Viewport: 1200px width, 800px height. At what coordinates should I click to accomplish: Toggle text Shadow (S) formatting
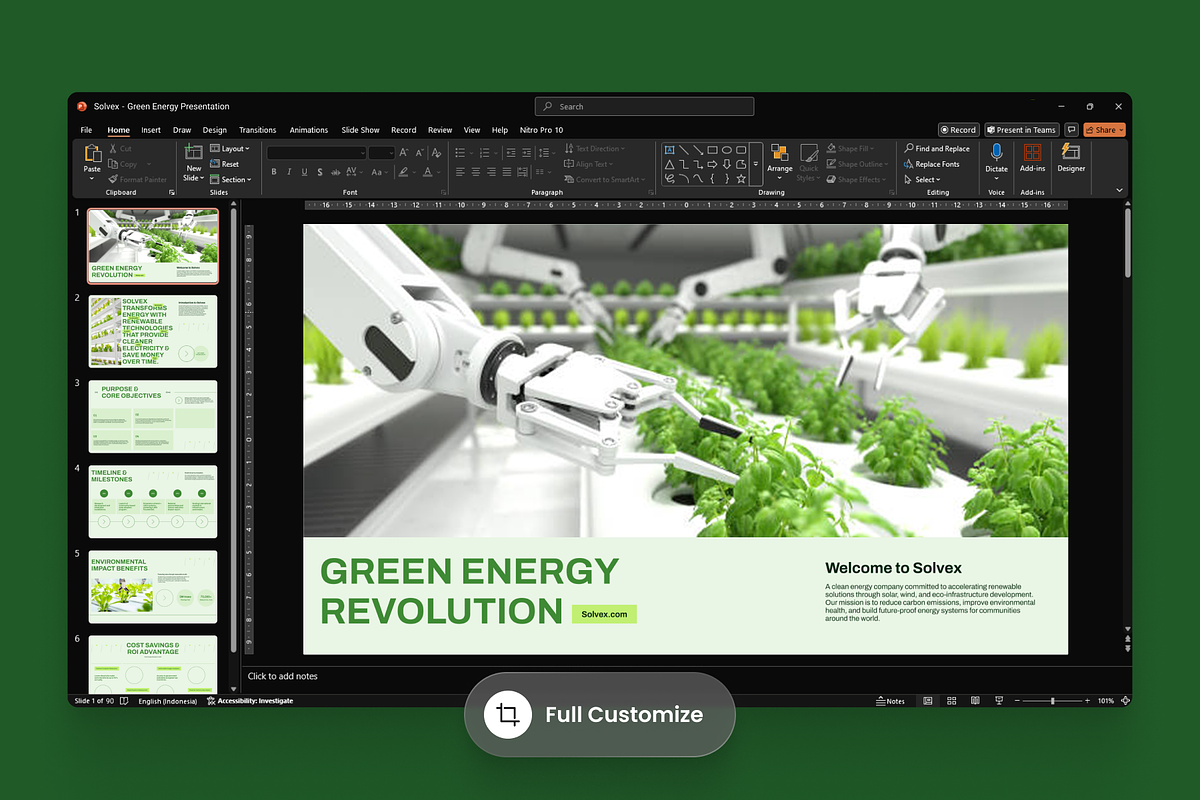coord(320,172)
